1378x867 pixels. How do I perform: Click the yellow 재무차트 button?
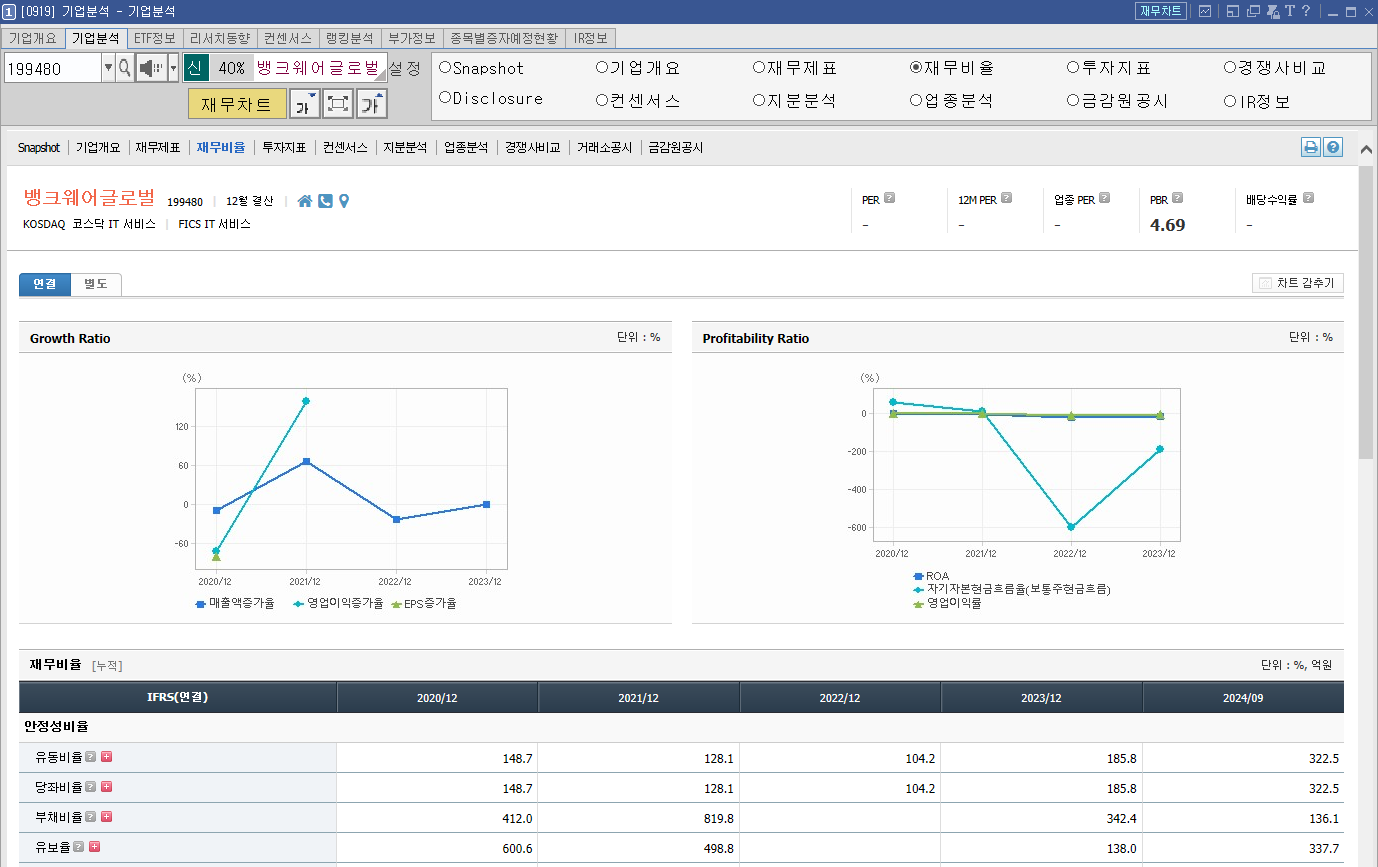tap(236, 104)
